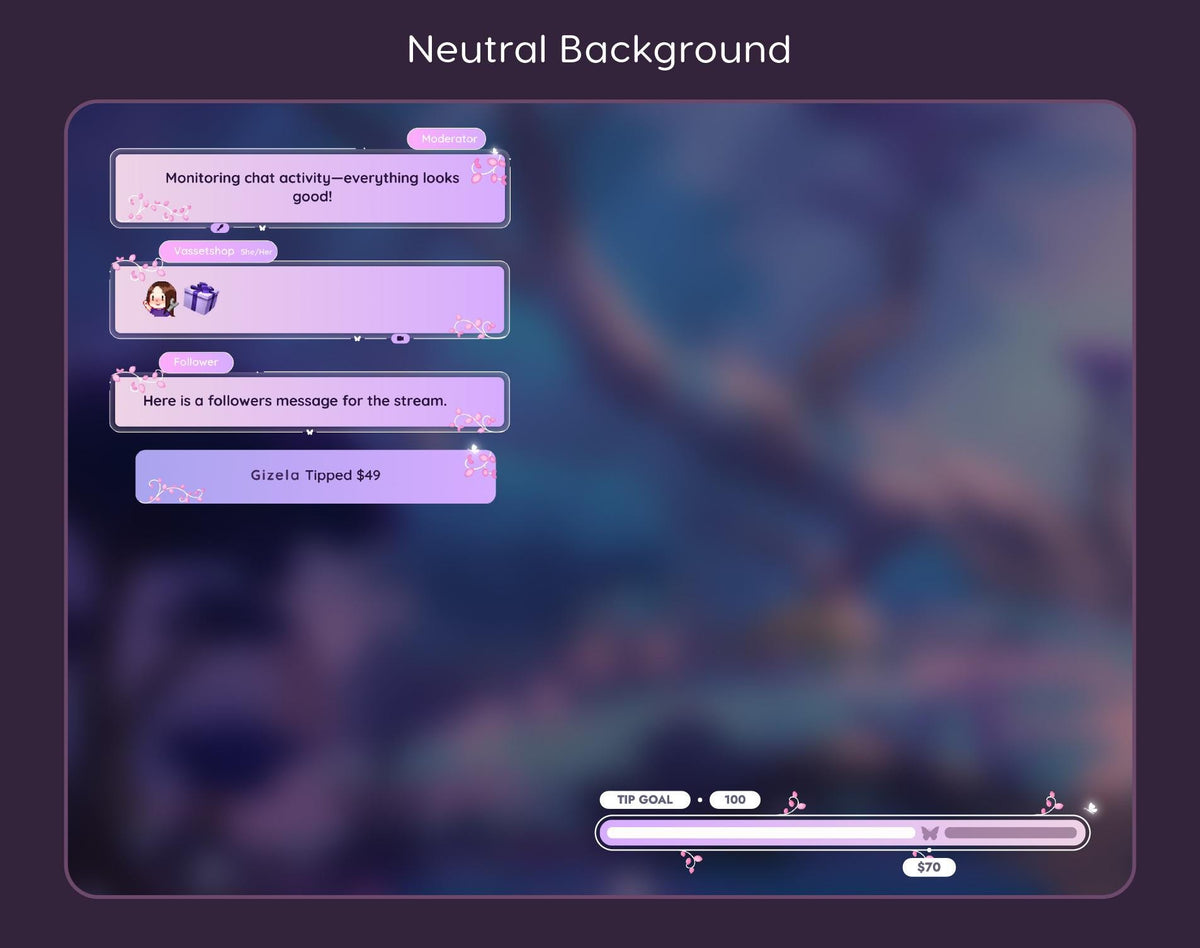This screenshot has width=1200, height=948.
Task: Click the 'Here is a followers message' text
Action: [x=295, y=401]
